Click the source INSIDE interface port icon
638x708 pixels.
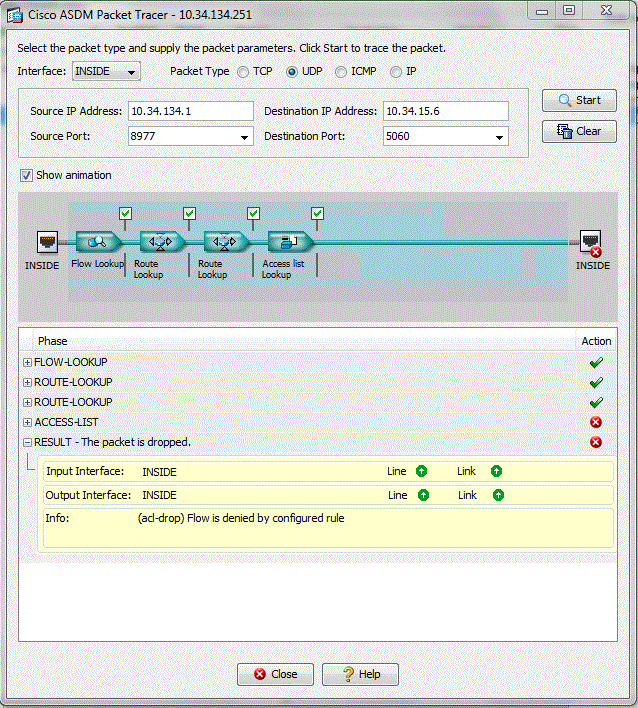[47, 242]
